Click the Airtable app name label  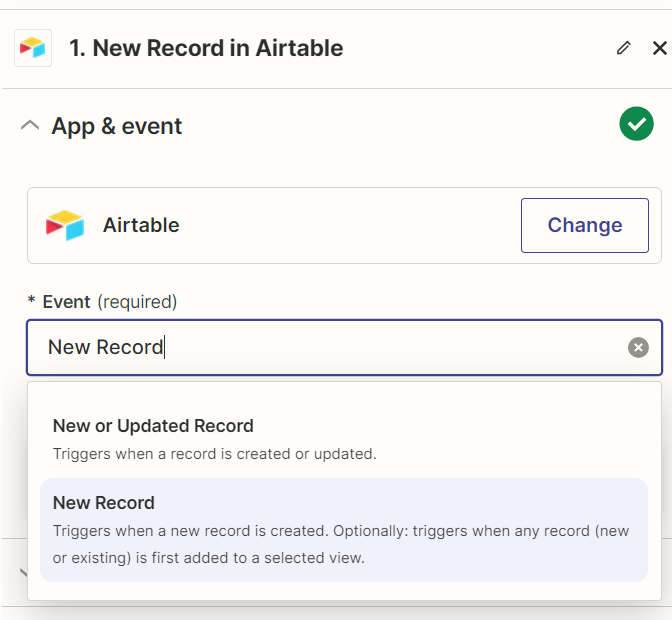pyautogui.click(x=141, y=225)
